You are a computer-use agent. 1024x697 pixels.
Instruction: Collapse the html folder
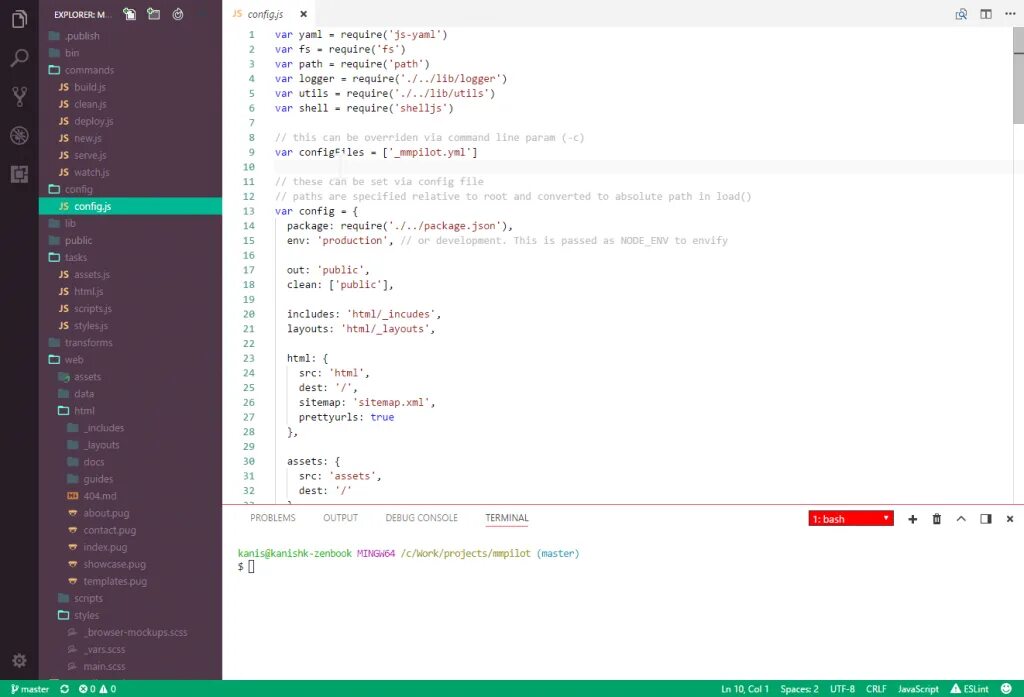[x=130, y=410]
